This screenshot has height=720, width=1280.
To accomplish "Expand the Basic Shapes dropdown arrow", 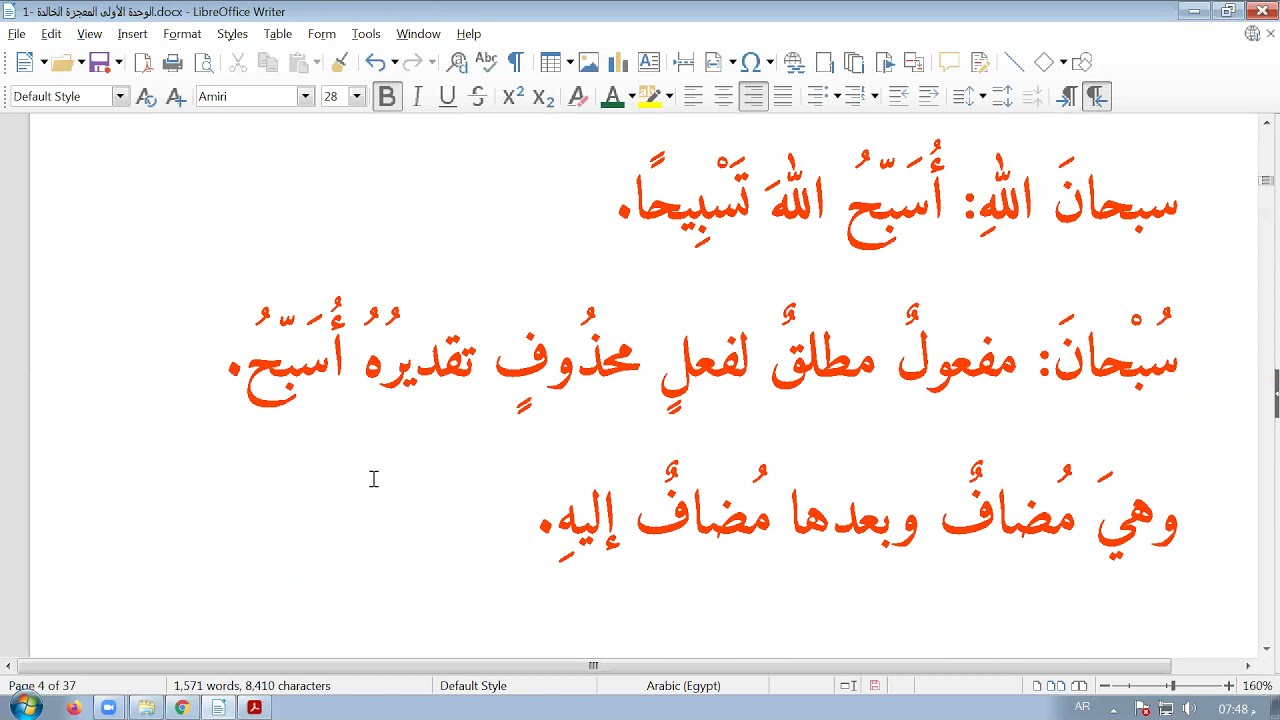I will [1063, 62].
